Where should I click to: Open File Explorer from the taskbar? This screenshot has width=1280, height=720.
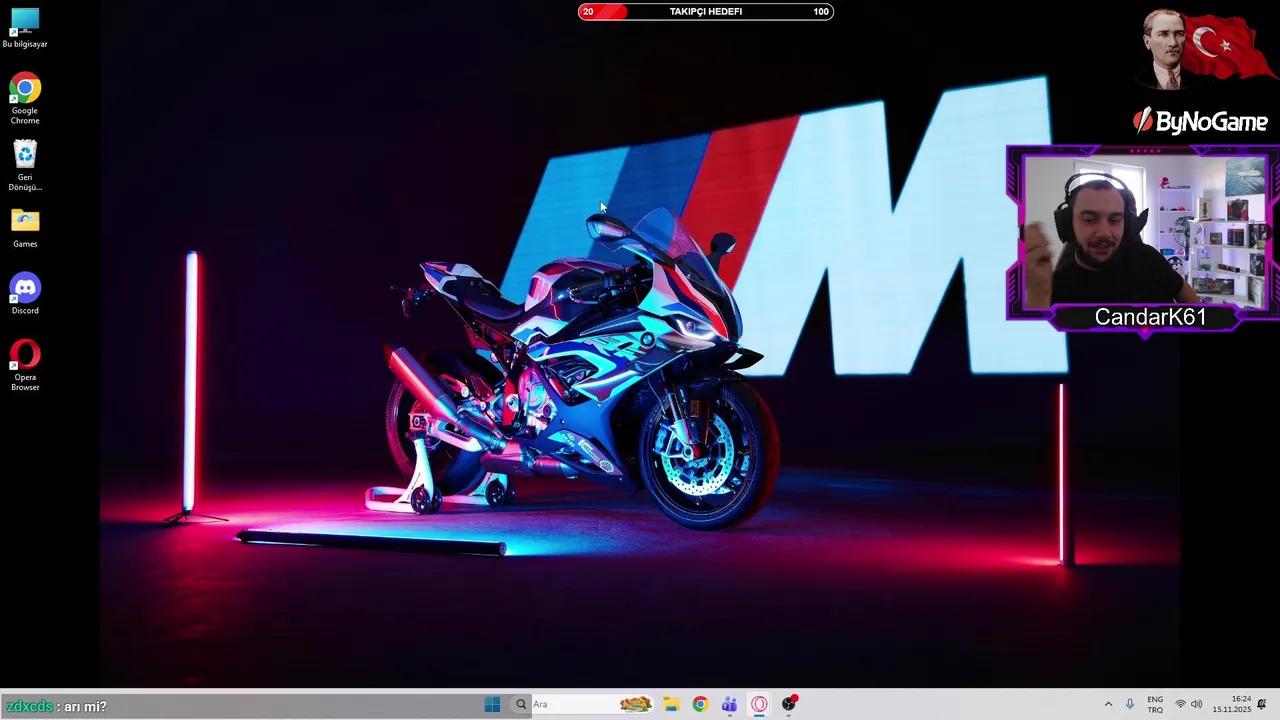671,704
